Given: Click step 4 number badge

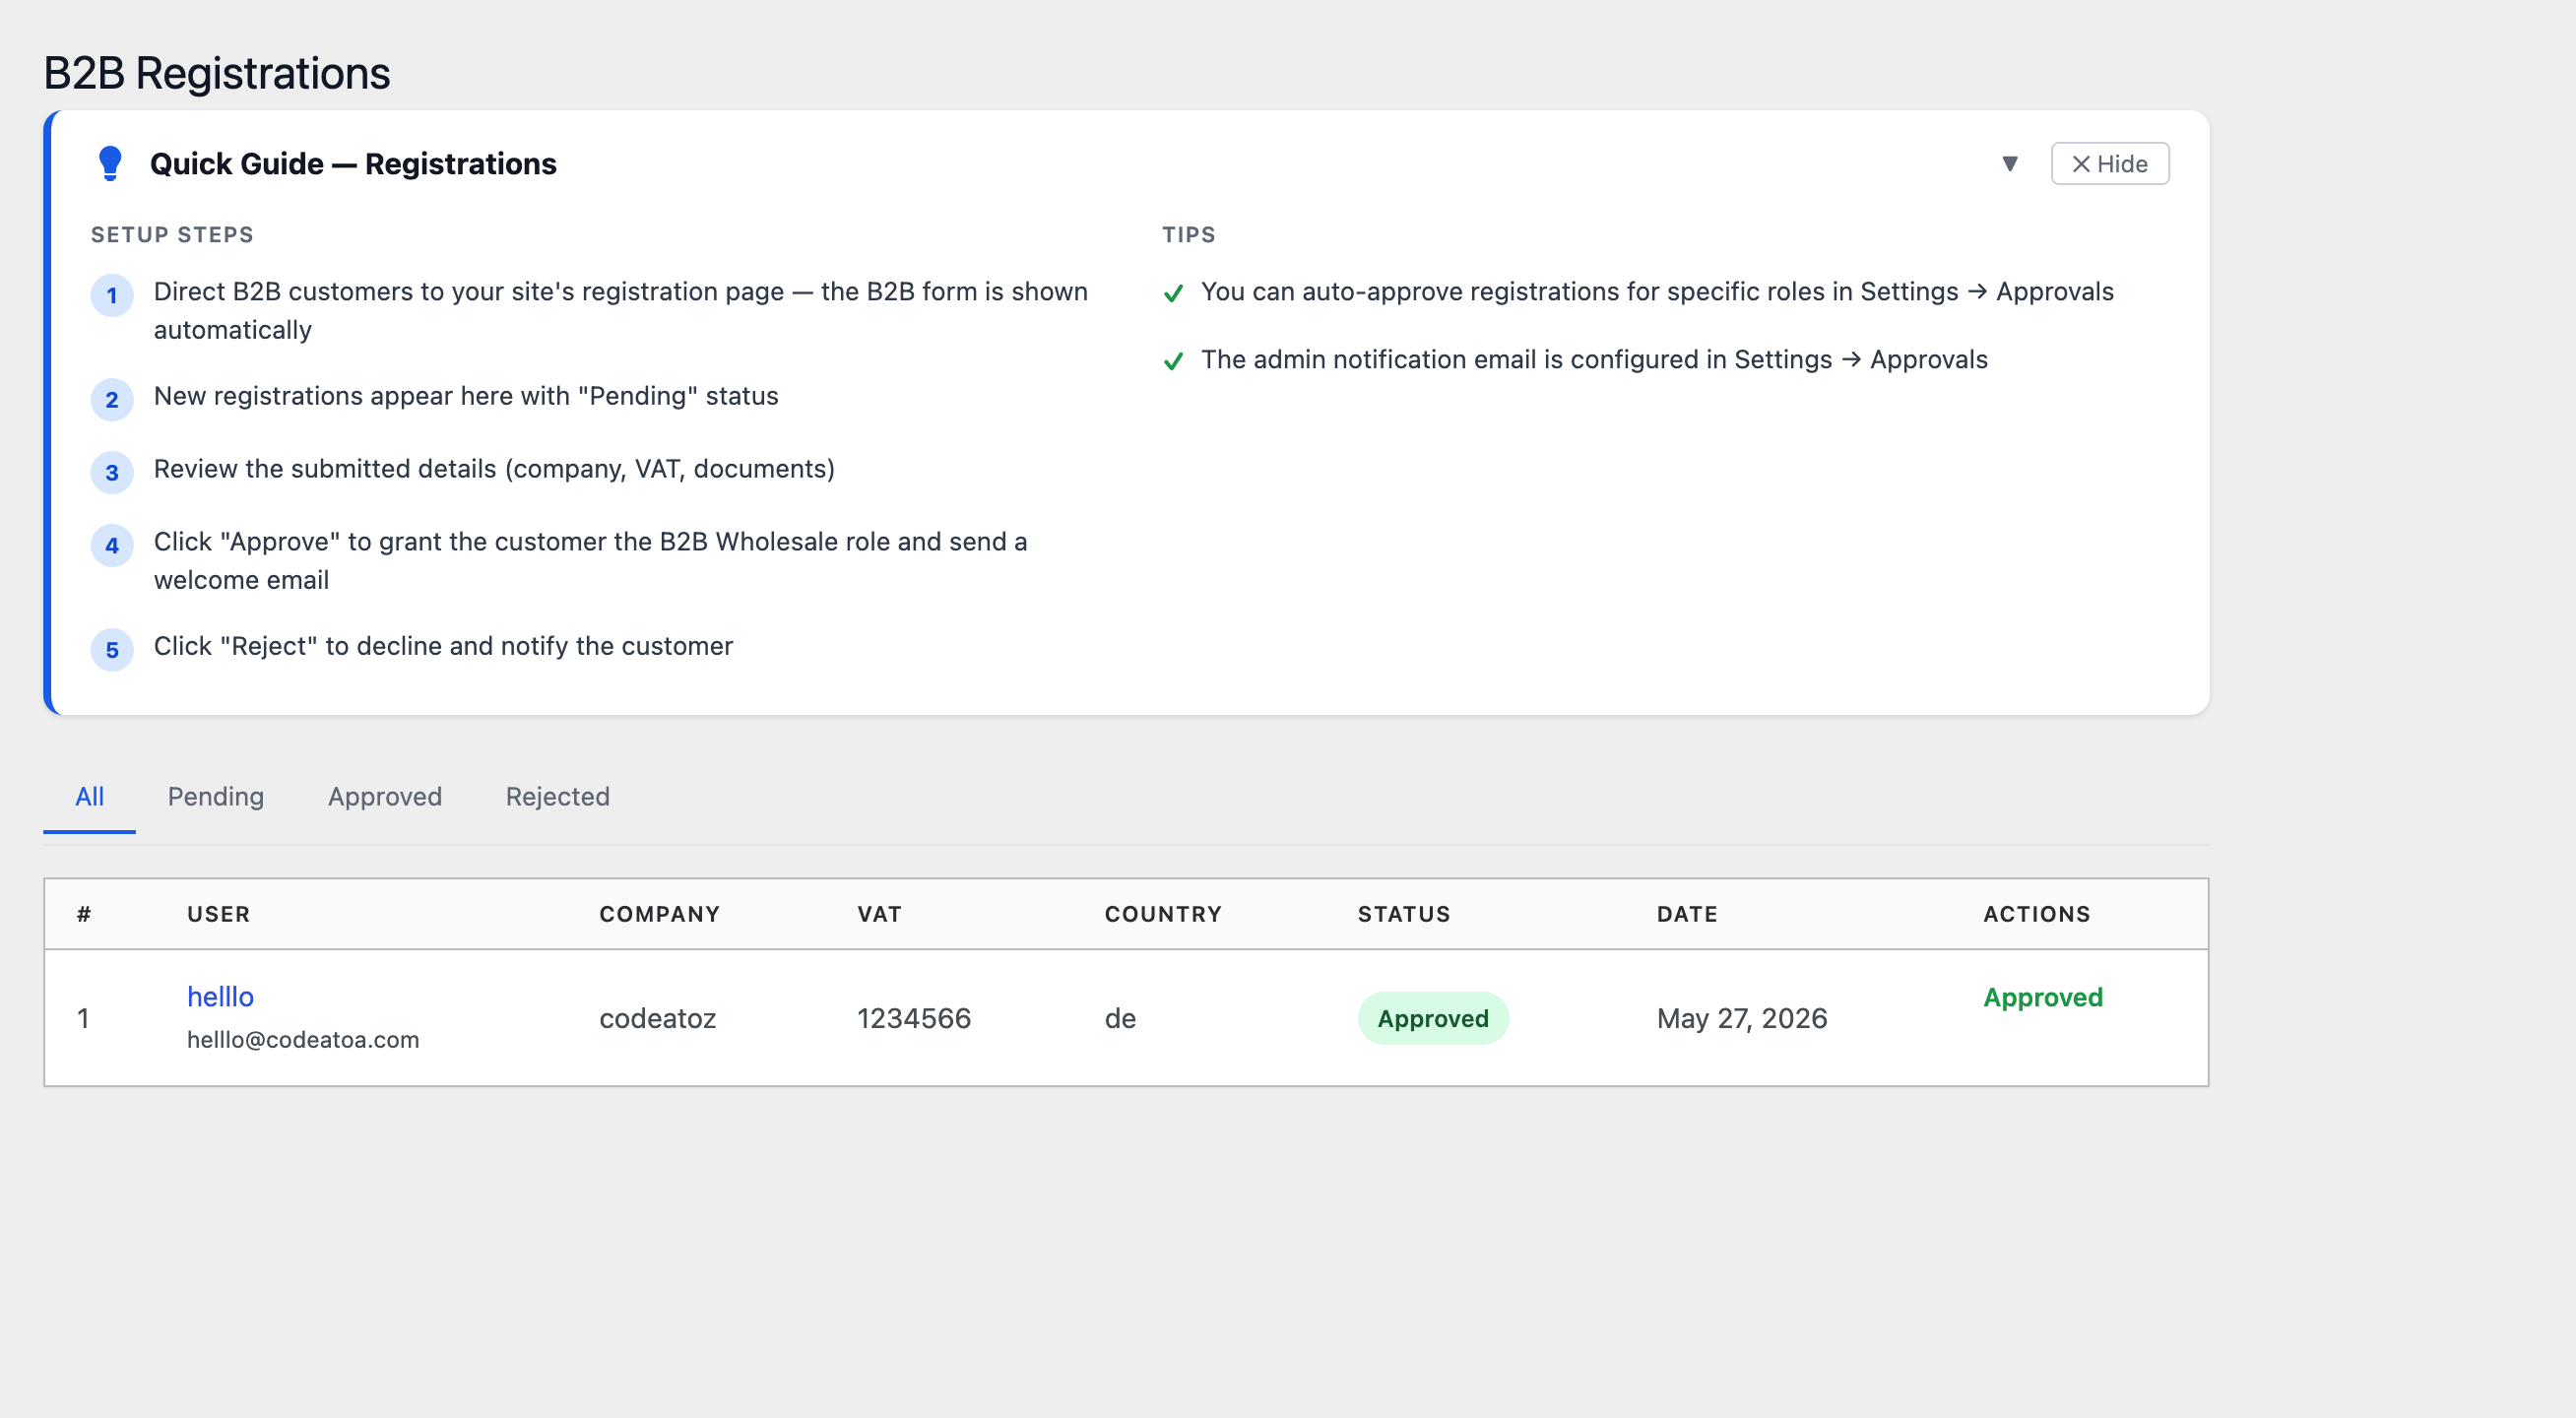Looking at the screenshot, I should [x=112, y=546].
